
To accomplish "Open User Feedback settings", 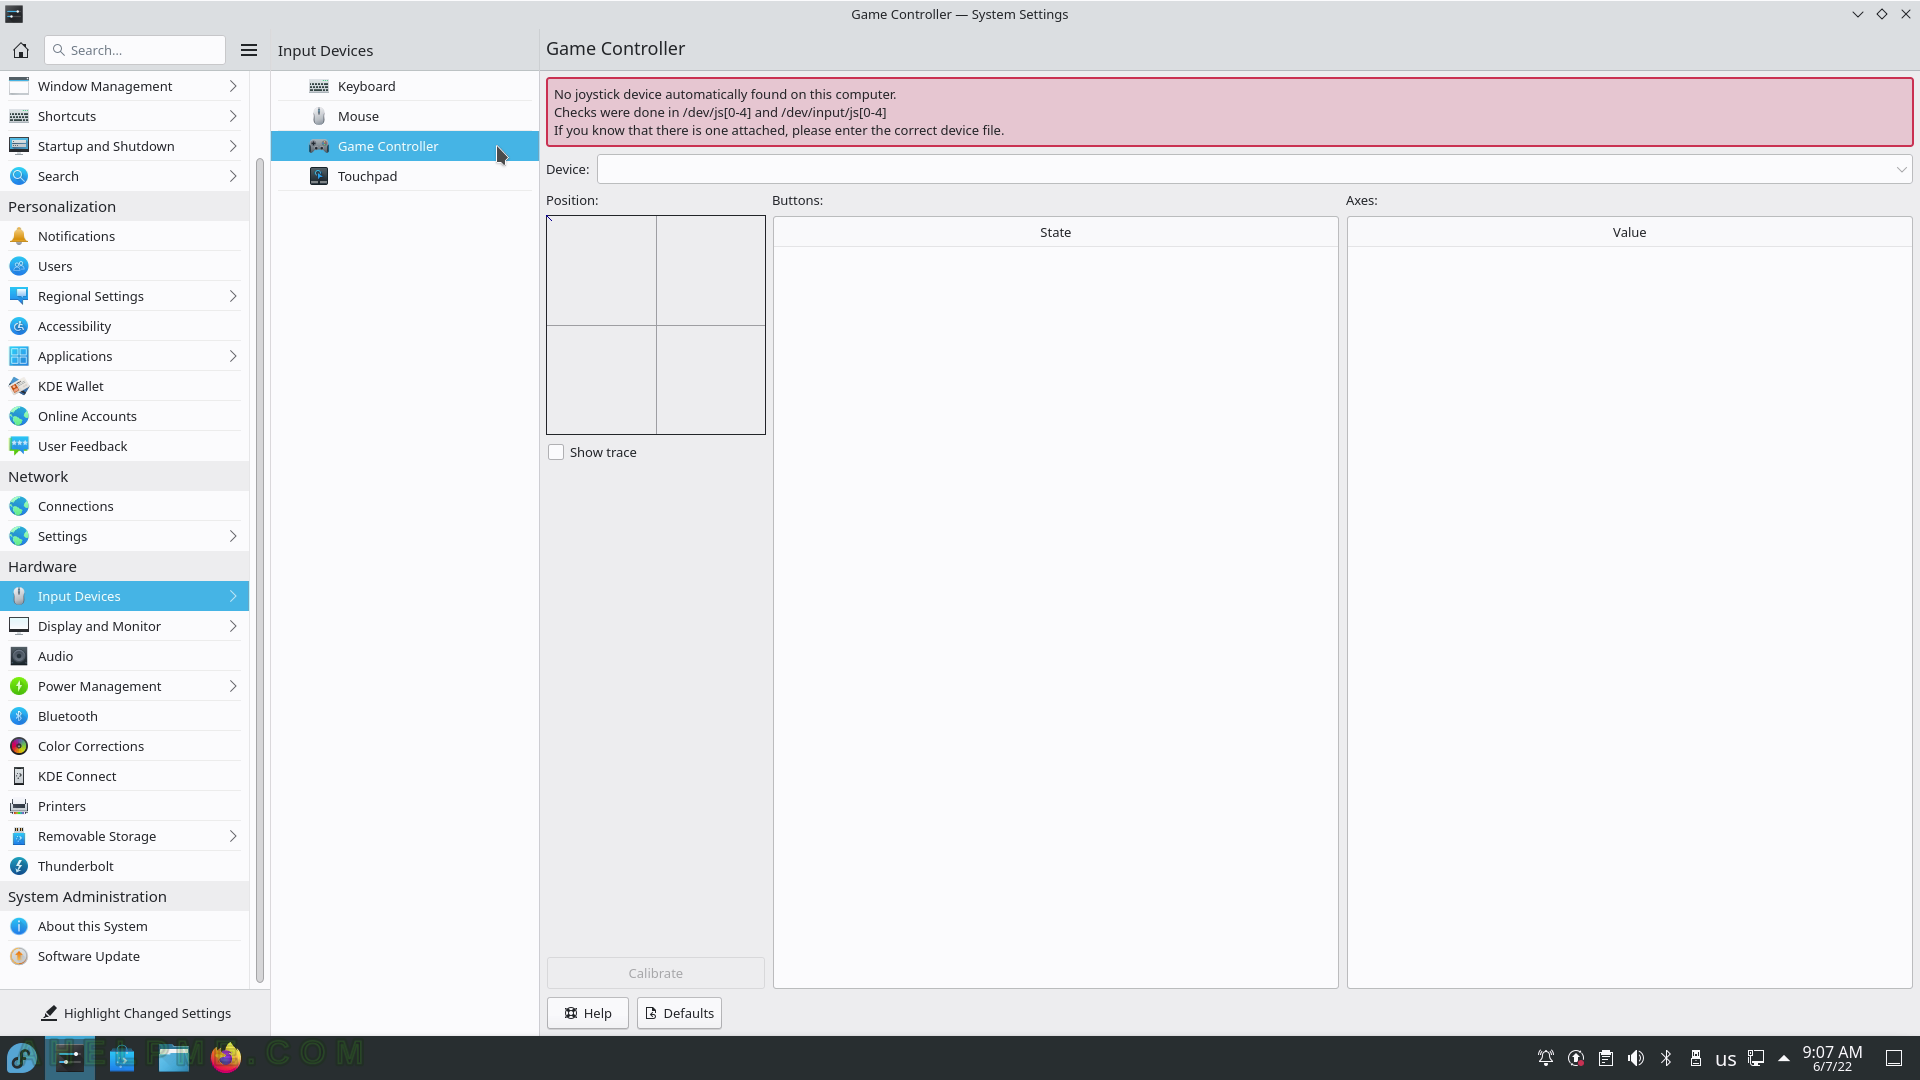I will 124,446.
